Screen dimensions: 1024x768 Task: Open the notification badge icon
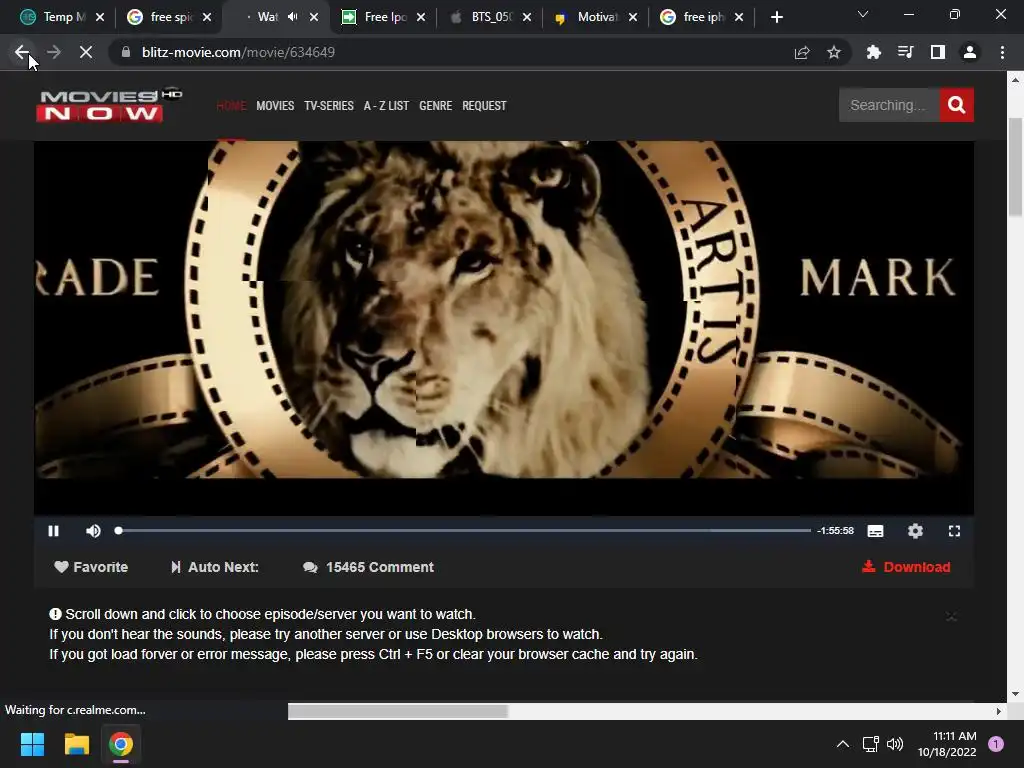point(996,744)
